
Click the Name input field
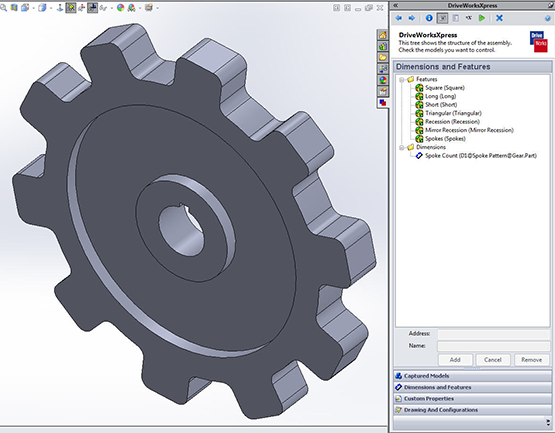click(x=494, y=346)
